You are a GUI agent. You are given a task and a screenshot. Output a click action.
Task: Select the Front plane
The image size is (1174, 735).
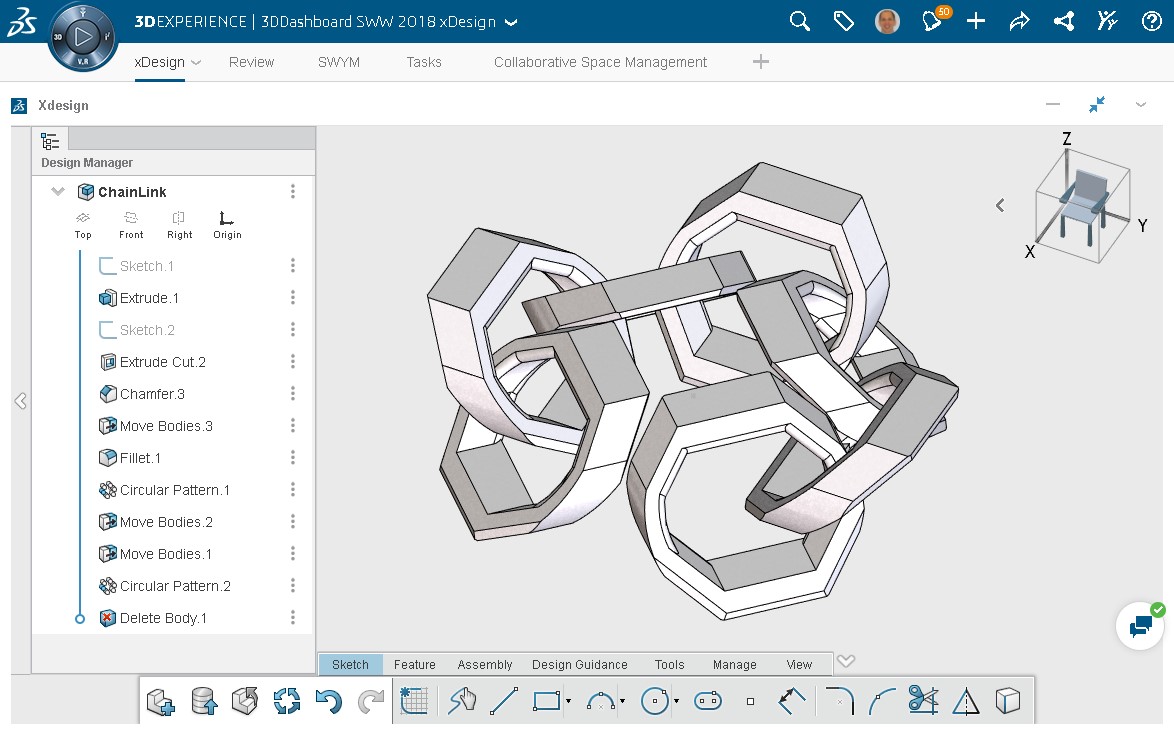point(131,225)
